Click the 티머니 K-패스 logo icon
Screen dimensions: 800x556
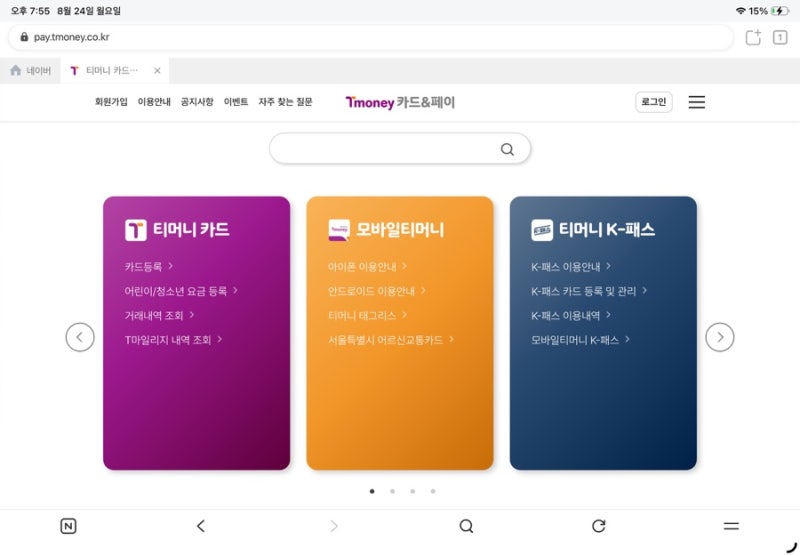pyautogui.click(x=542, y=230)
